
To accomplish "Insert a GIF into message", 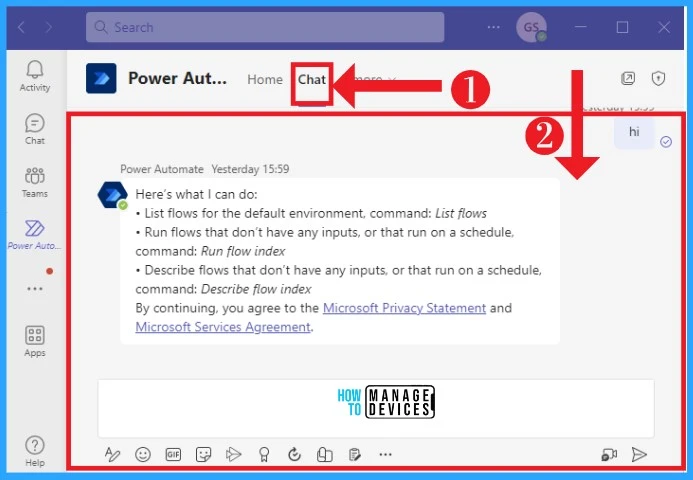I will pos(173,454).
